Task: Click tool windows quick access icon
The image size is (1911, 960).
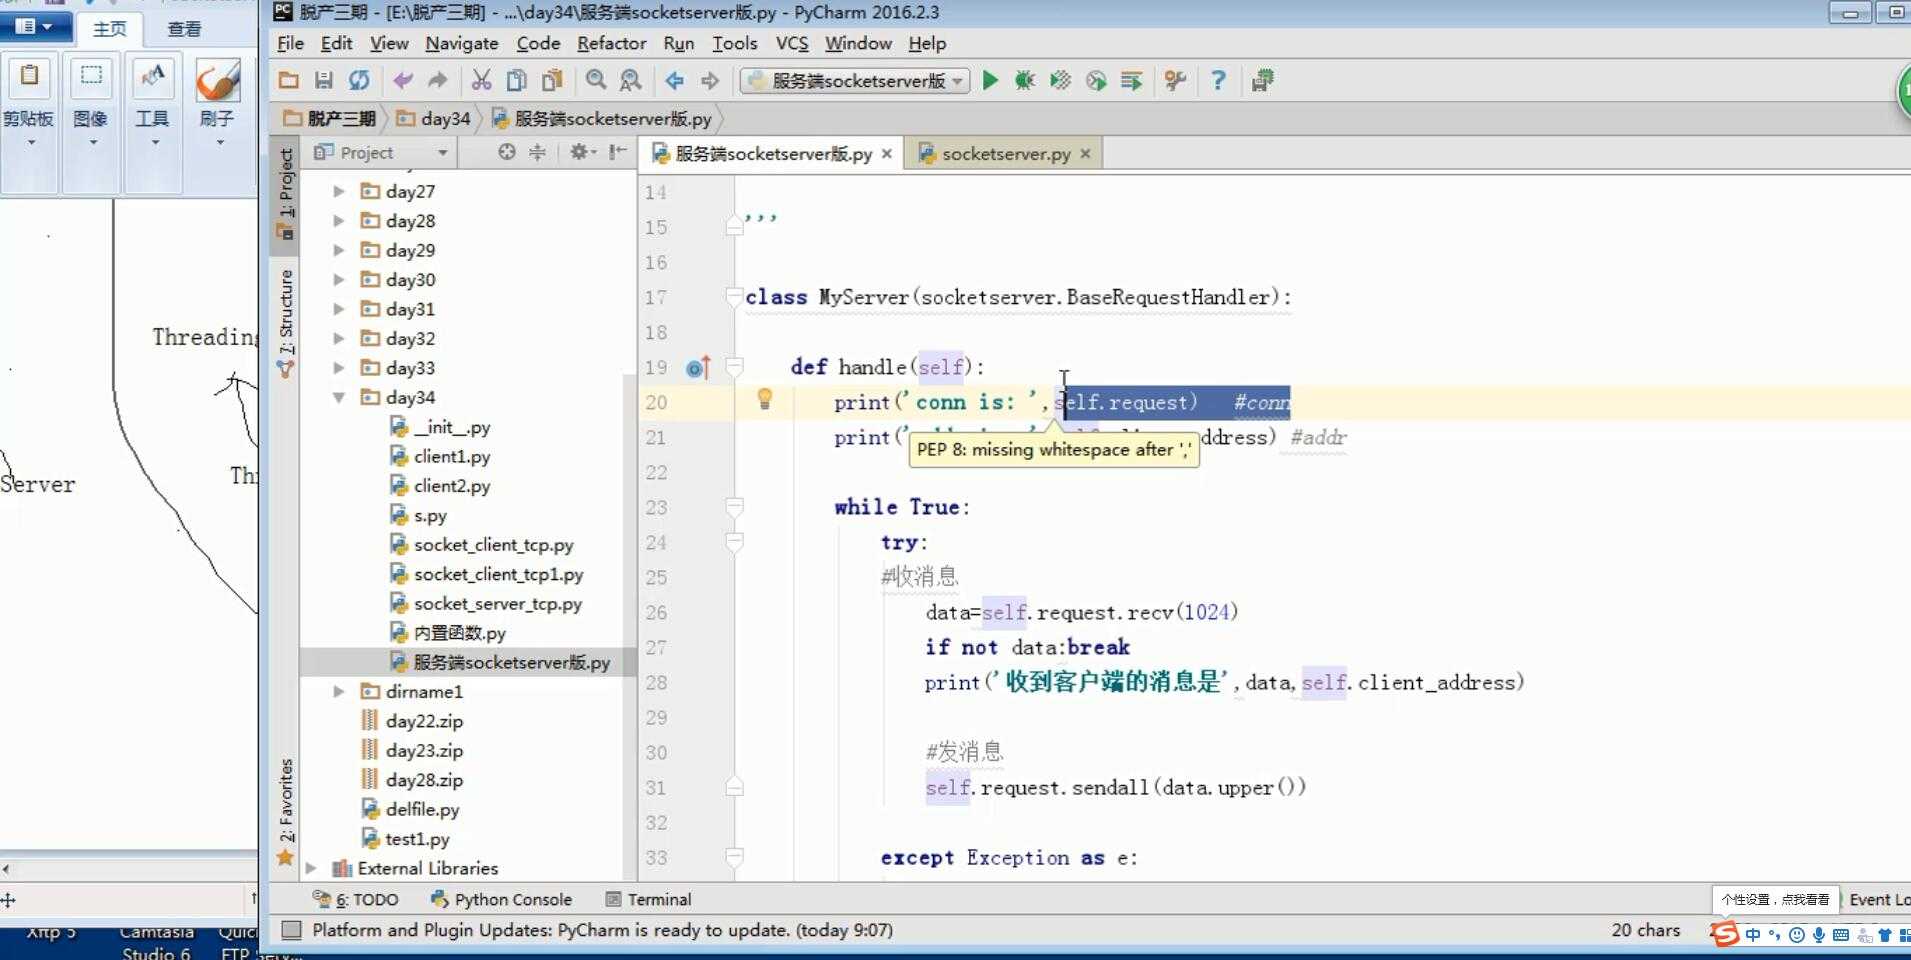Action: (291, 930)
